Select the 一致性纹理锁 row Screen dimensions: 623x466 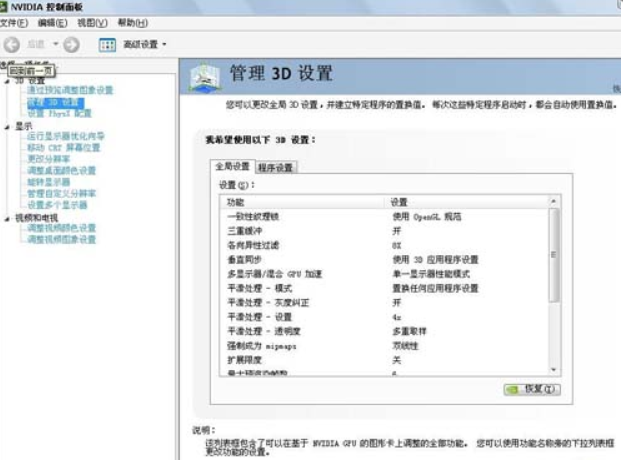384,217
